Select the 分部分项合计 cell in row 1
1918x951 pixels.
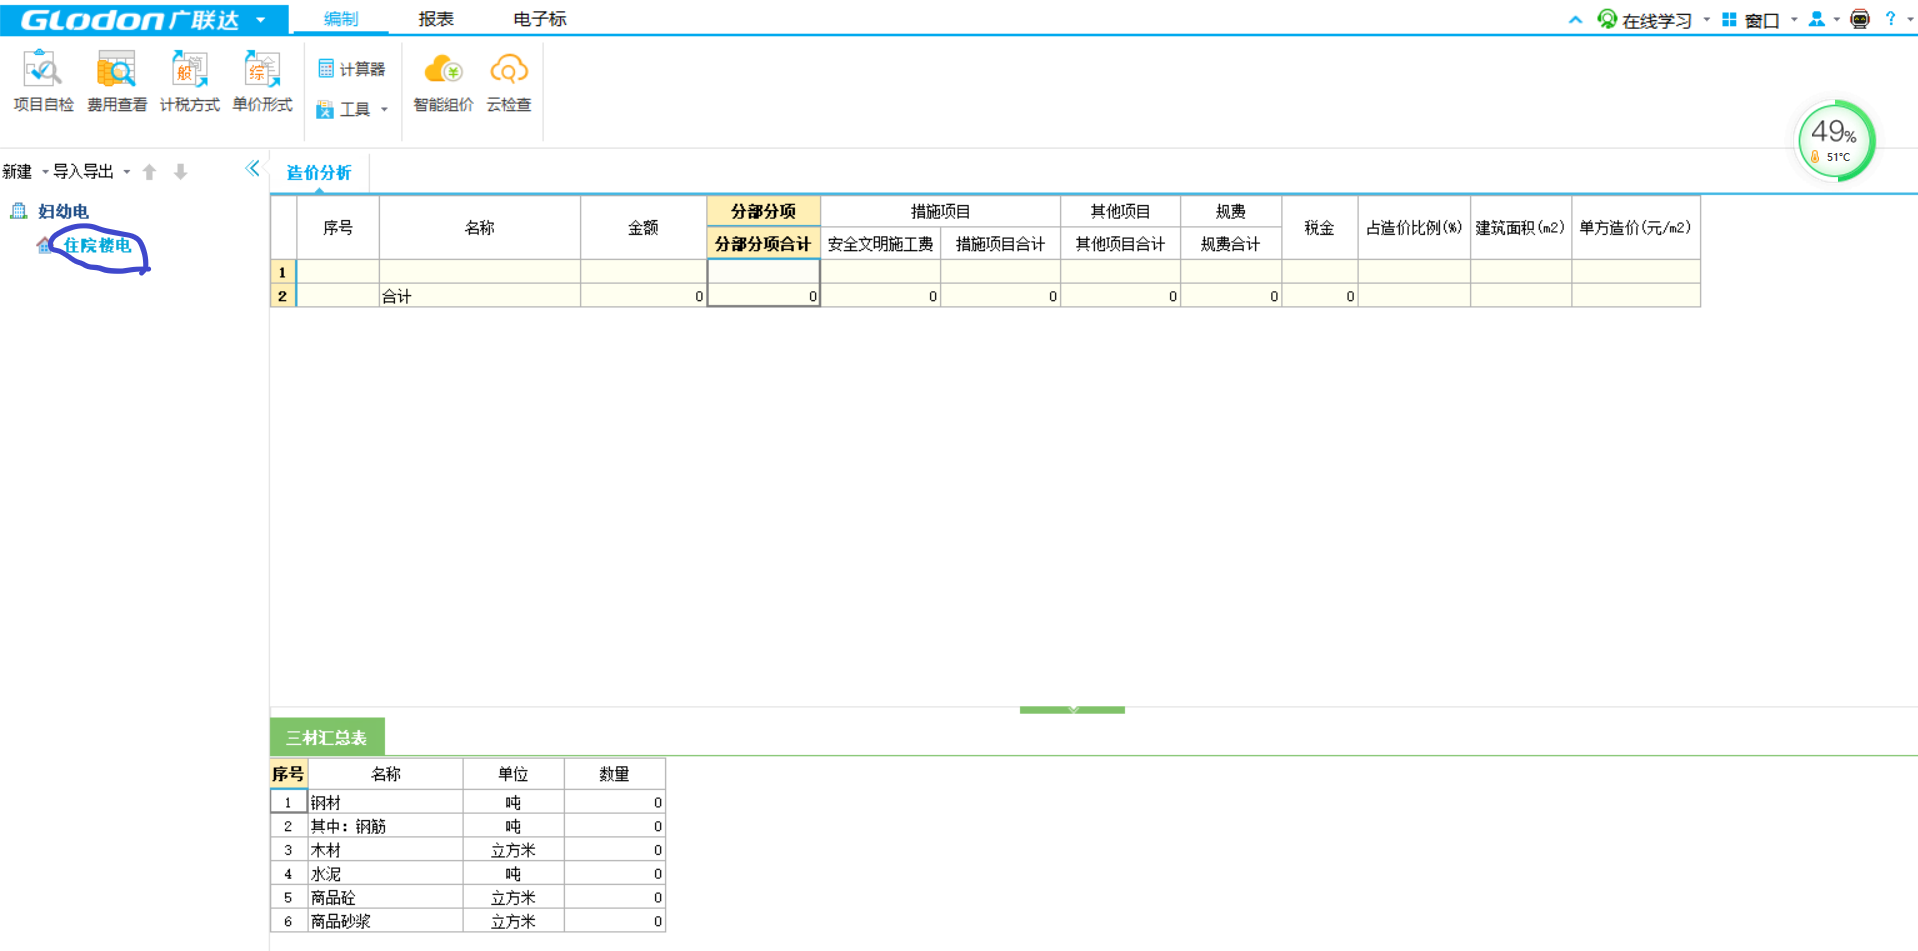point(763,272)
